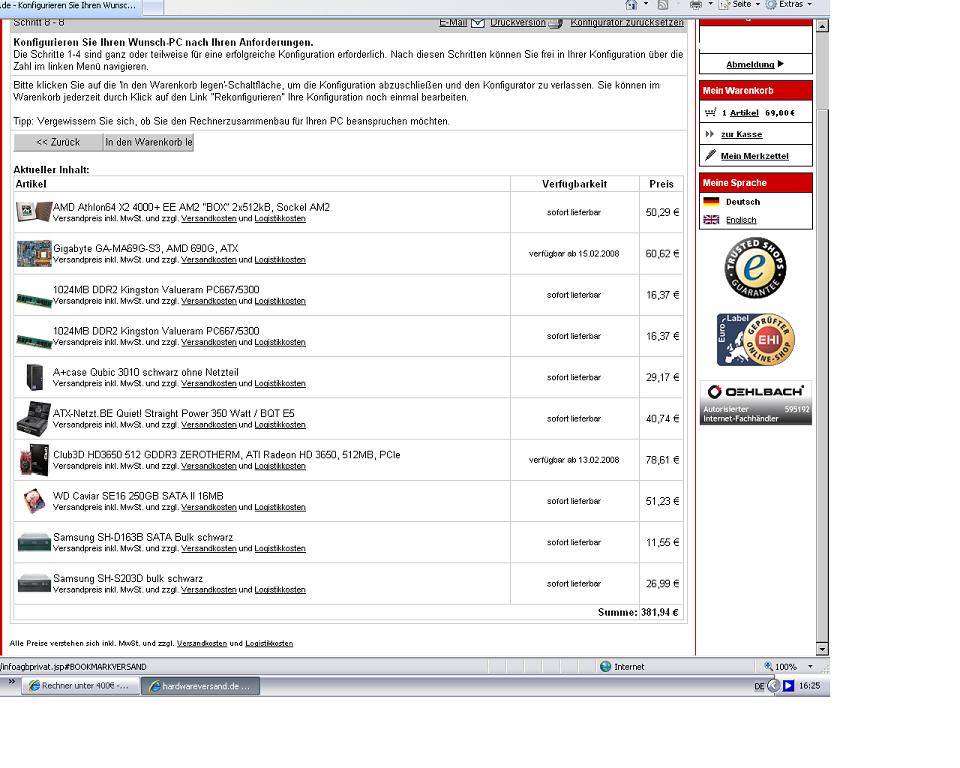This screenshot has height=768, width=960.
Task: Select the 'Konfigurieren Sie Ihren Wunsc...' browser tab
Action: pos(69,6)
